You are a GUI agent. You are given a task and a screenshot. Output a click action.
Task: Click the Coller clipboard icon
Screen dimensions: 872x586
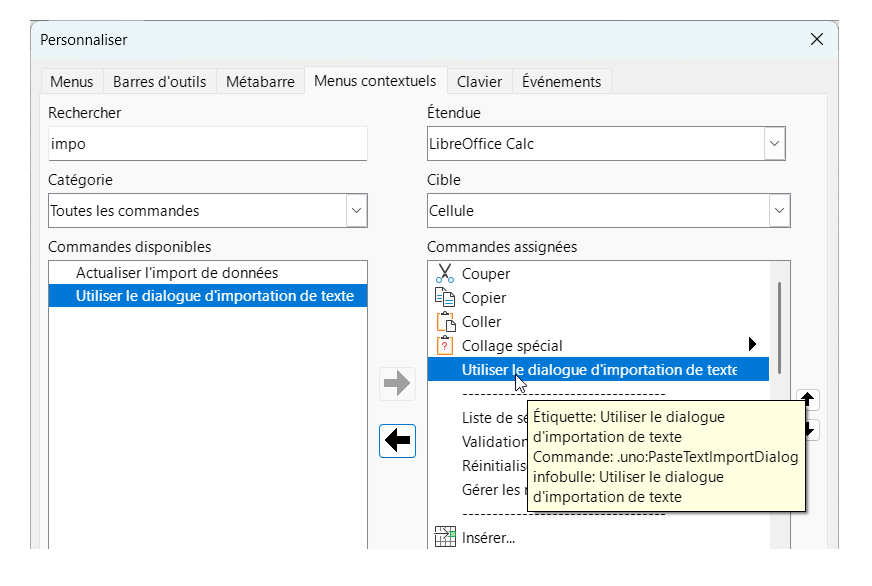click(445, 321)
